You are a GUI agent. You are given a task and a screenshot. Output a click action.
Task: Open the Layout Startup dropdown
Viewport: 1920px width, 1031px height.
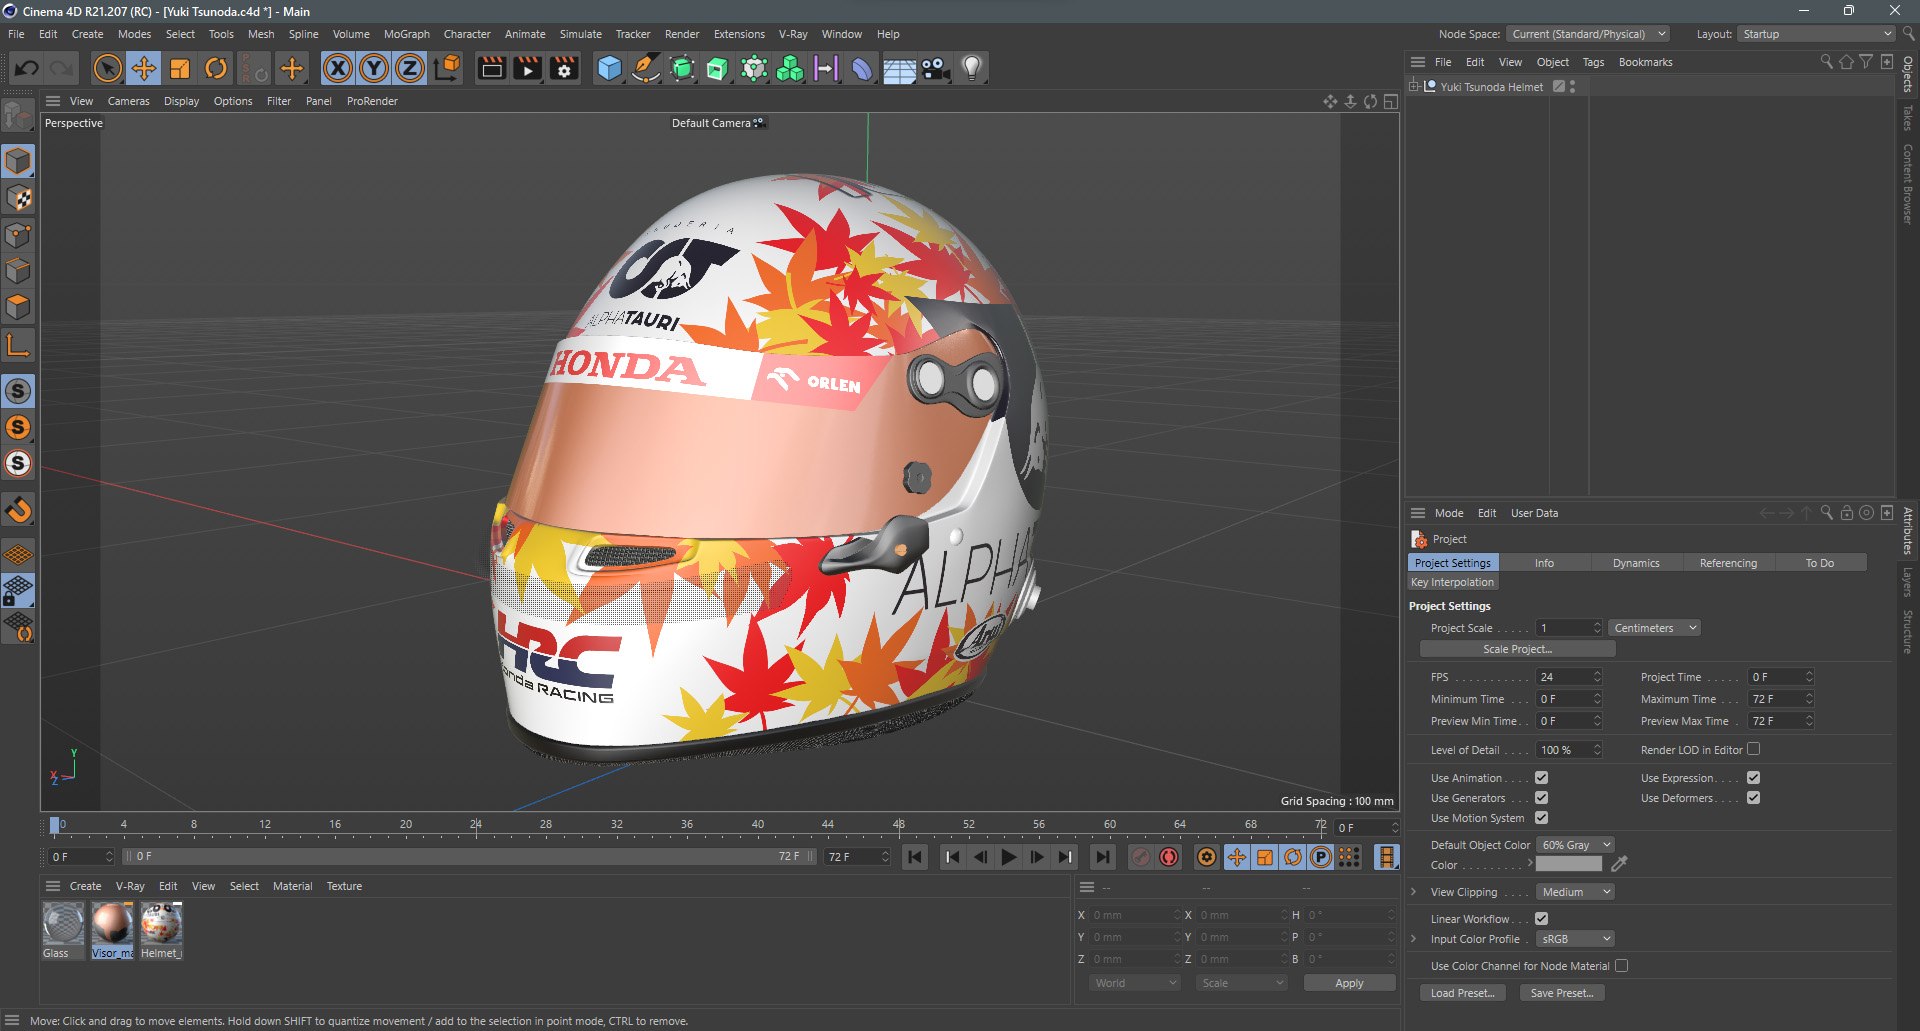[1816, 34]
